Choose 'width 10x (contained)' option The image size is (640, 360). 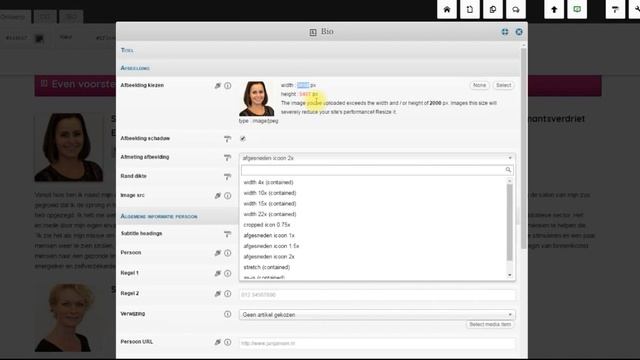tap(270, 193)
